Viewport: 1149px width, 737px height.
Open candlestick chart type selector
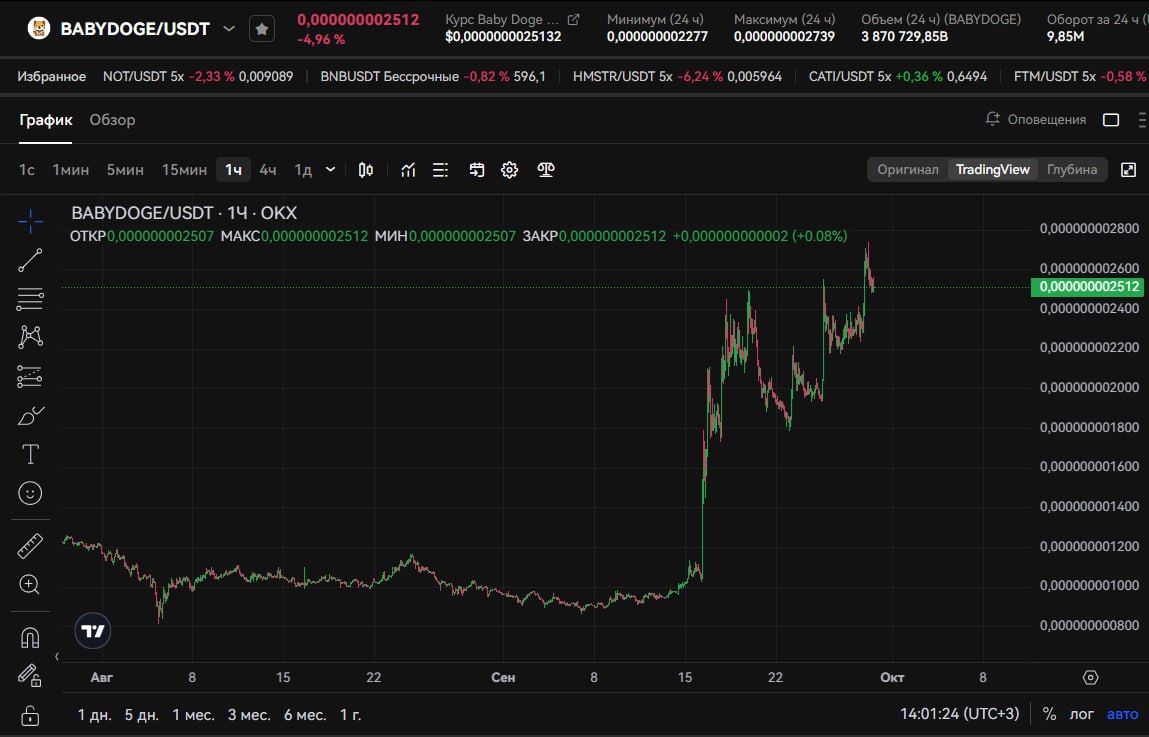point(366,170)
